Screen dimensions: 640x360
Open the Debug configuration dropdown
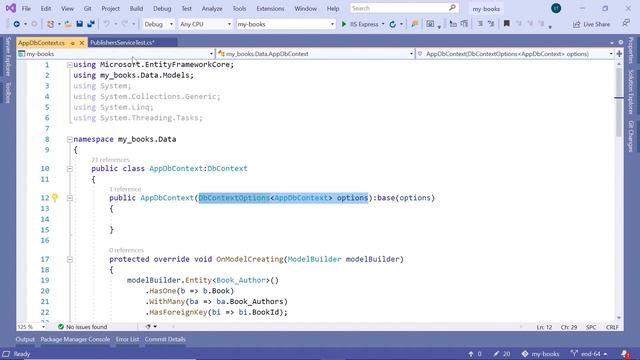(159, 24)
